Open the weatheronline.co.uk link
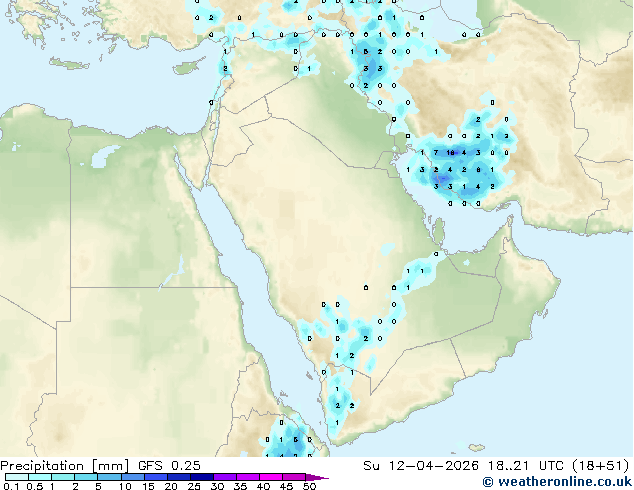This screenshot has height=490, width=634. point(557,482)
